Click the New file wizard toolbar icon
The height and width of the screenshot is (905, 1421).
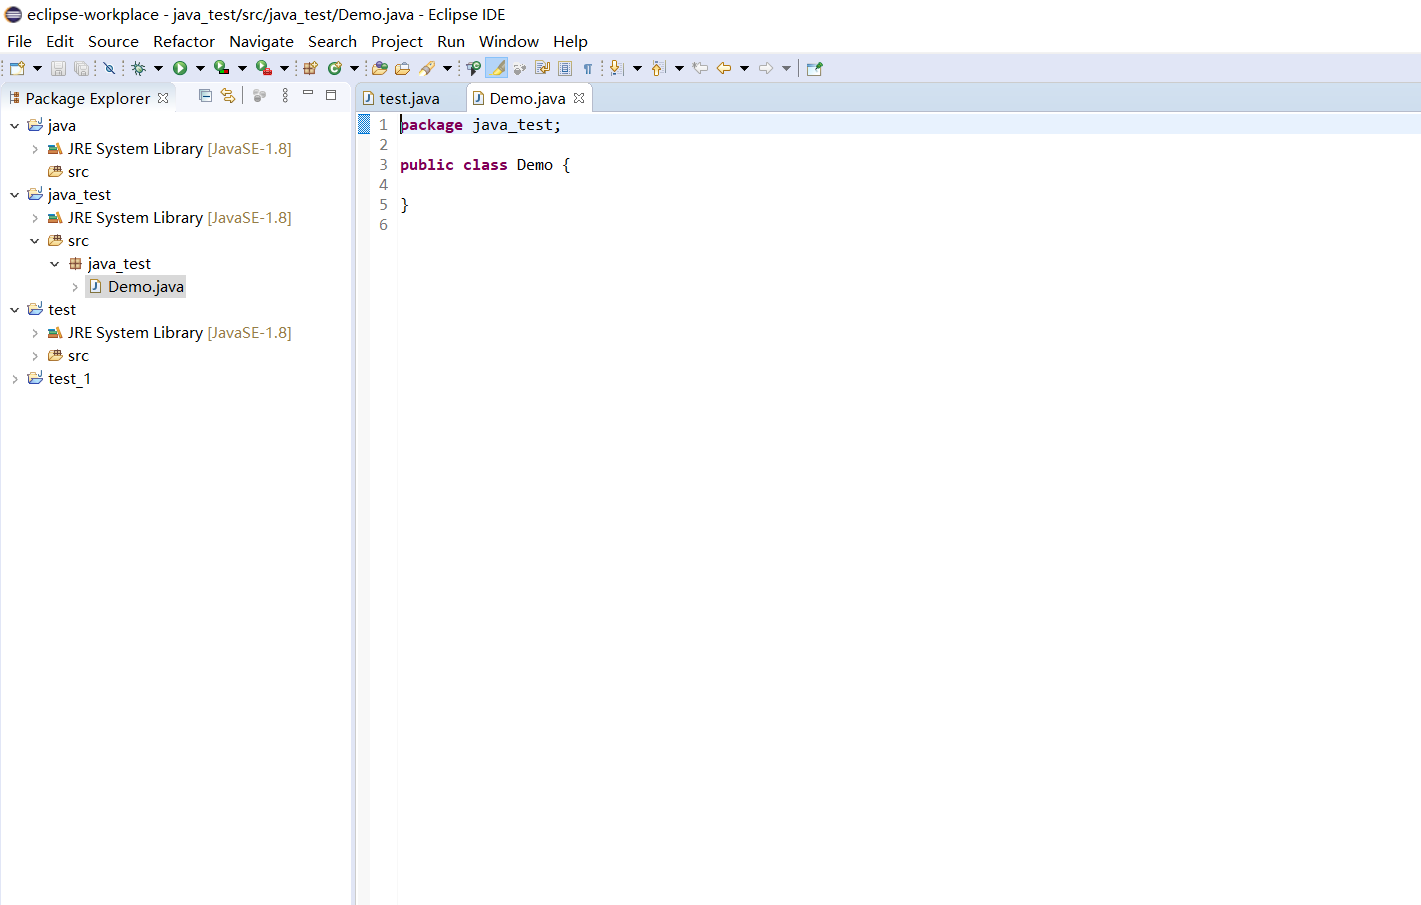tap(17, 68)
